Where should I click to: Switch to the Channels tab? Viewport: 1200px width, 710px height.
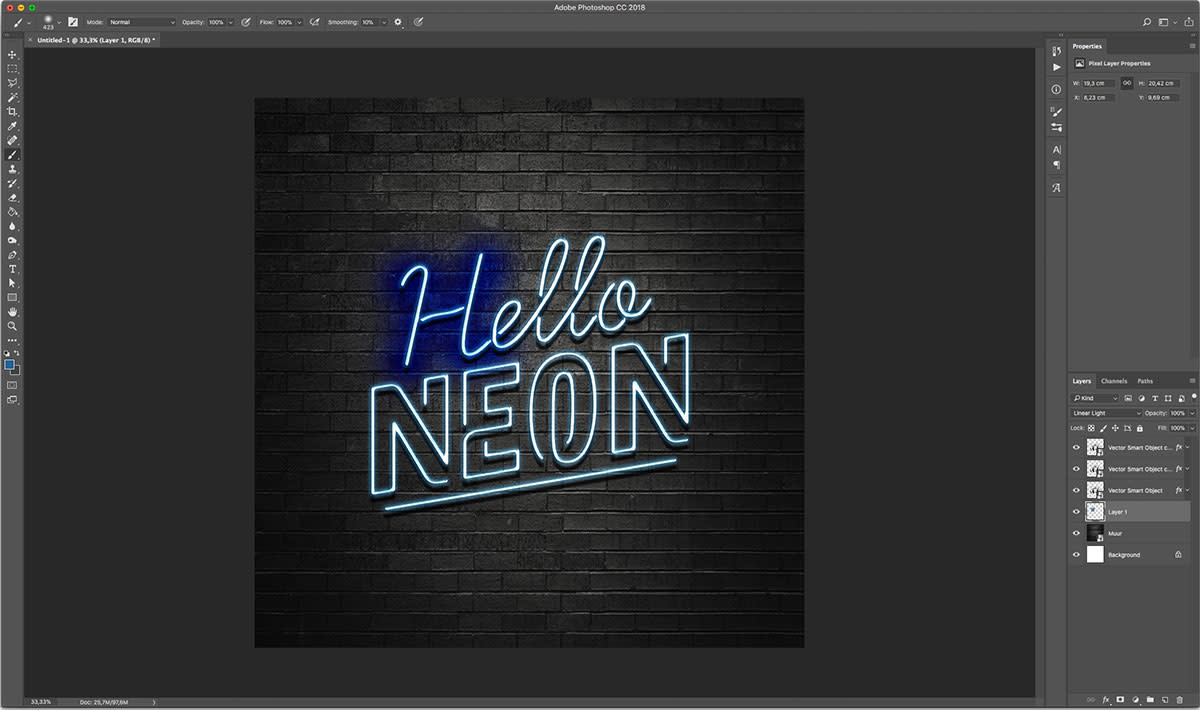pyautogui.click(x=1113, y=381)
